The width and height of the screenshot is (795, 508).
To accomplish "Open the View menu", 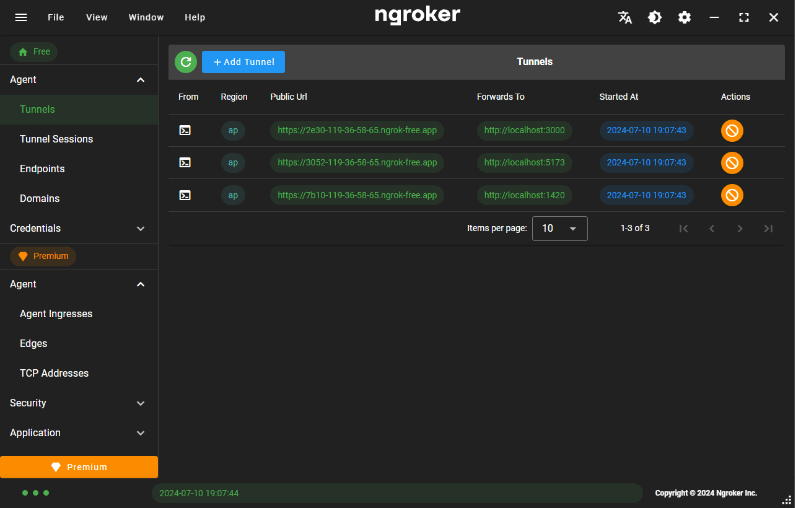I will click(96, 17).
